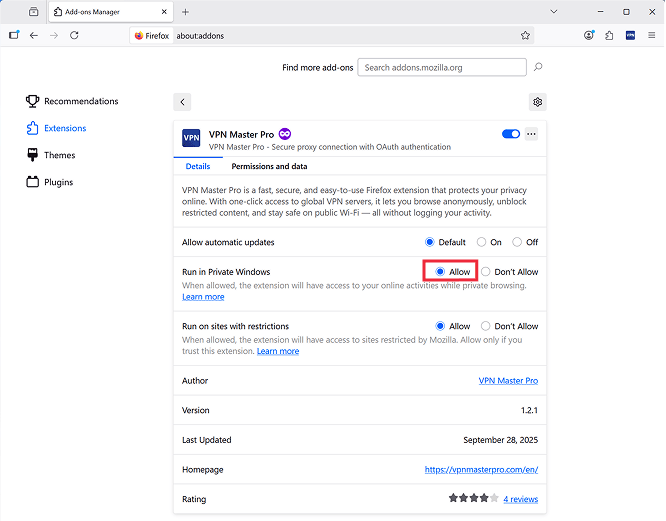Open the Firefox hamburger menu
This screenshot has height=521, width=666.
[x=652, y=36]
